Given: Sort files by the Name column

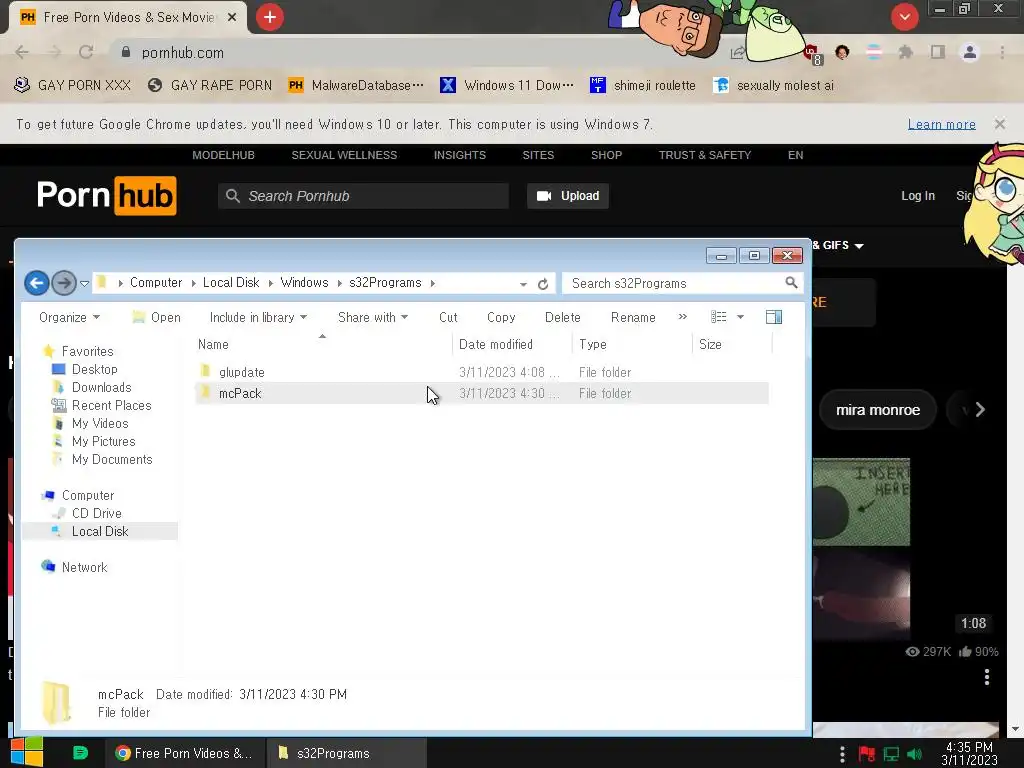Looking at the screenshot, I should pyautogui.click(x=323, y=344).
